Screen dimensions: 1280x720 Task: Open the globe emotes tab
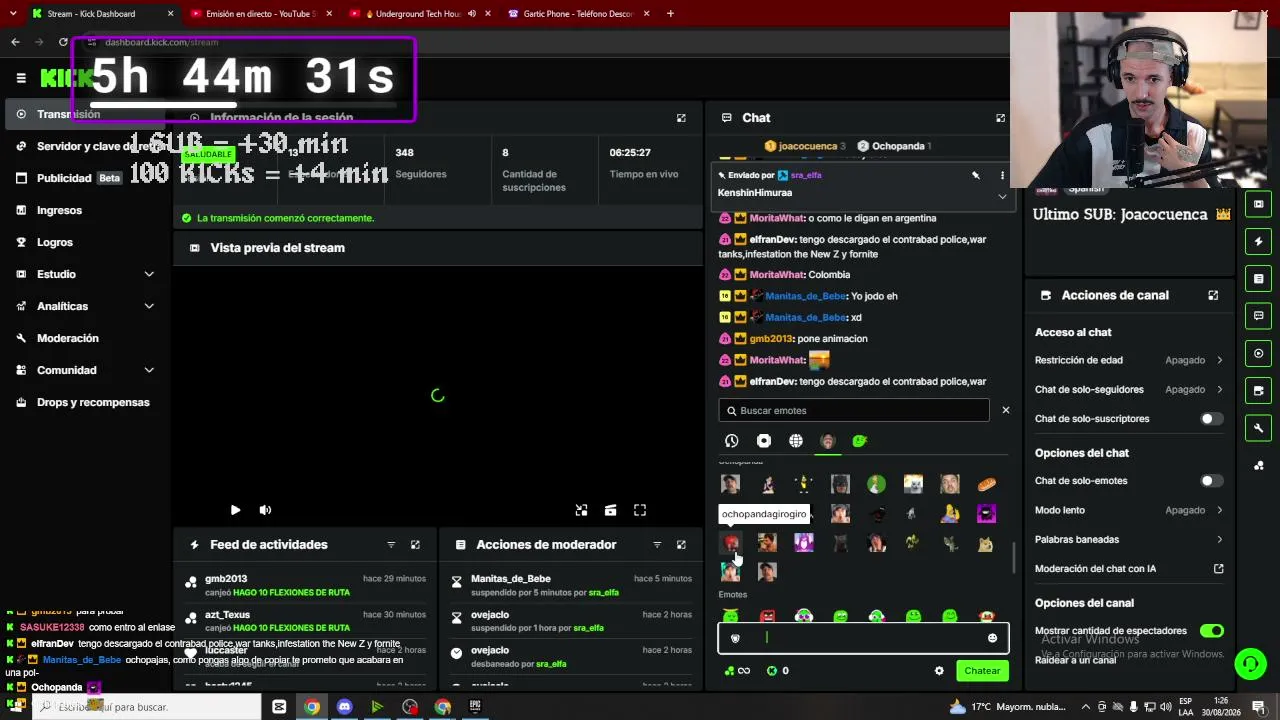click(796, 441)
